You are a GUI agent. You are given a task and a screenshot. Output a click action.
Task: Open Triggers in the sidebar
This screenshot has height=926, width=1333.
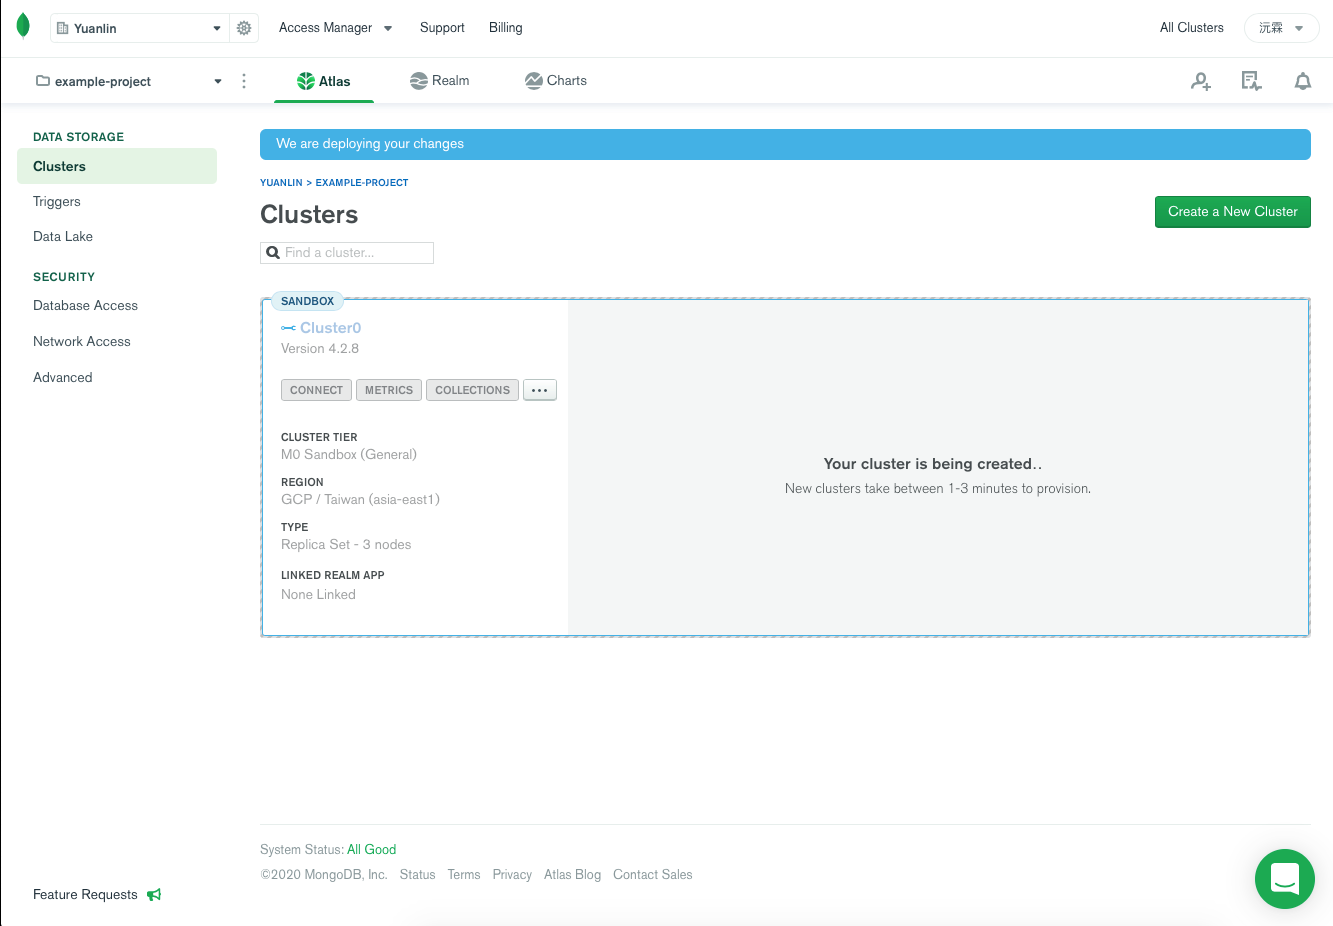(57, 201)
